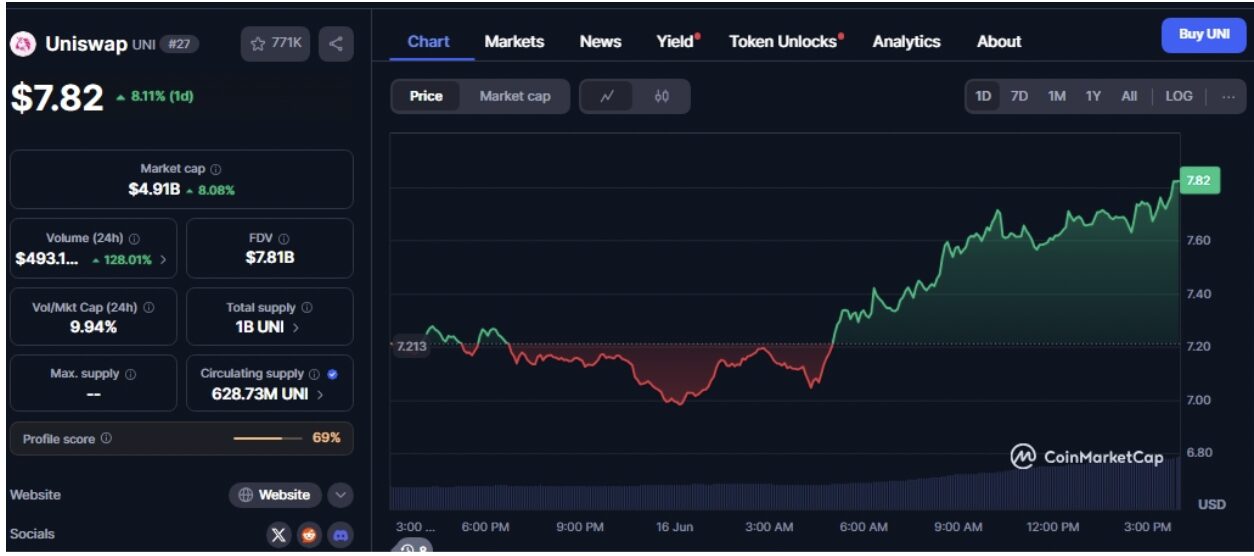Click the share icon button
The image size is (1254, 556).
[x=336, y=44]
